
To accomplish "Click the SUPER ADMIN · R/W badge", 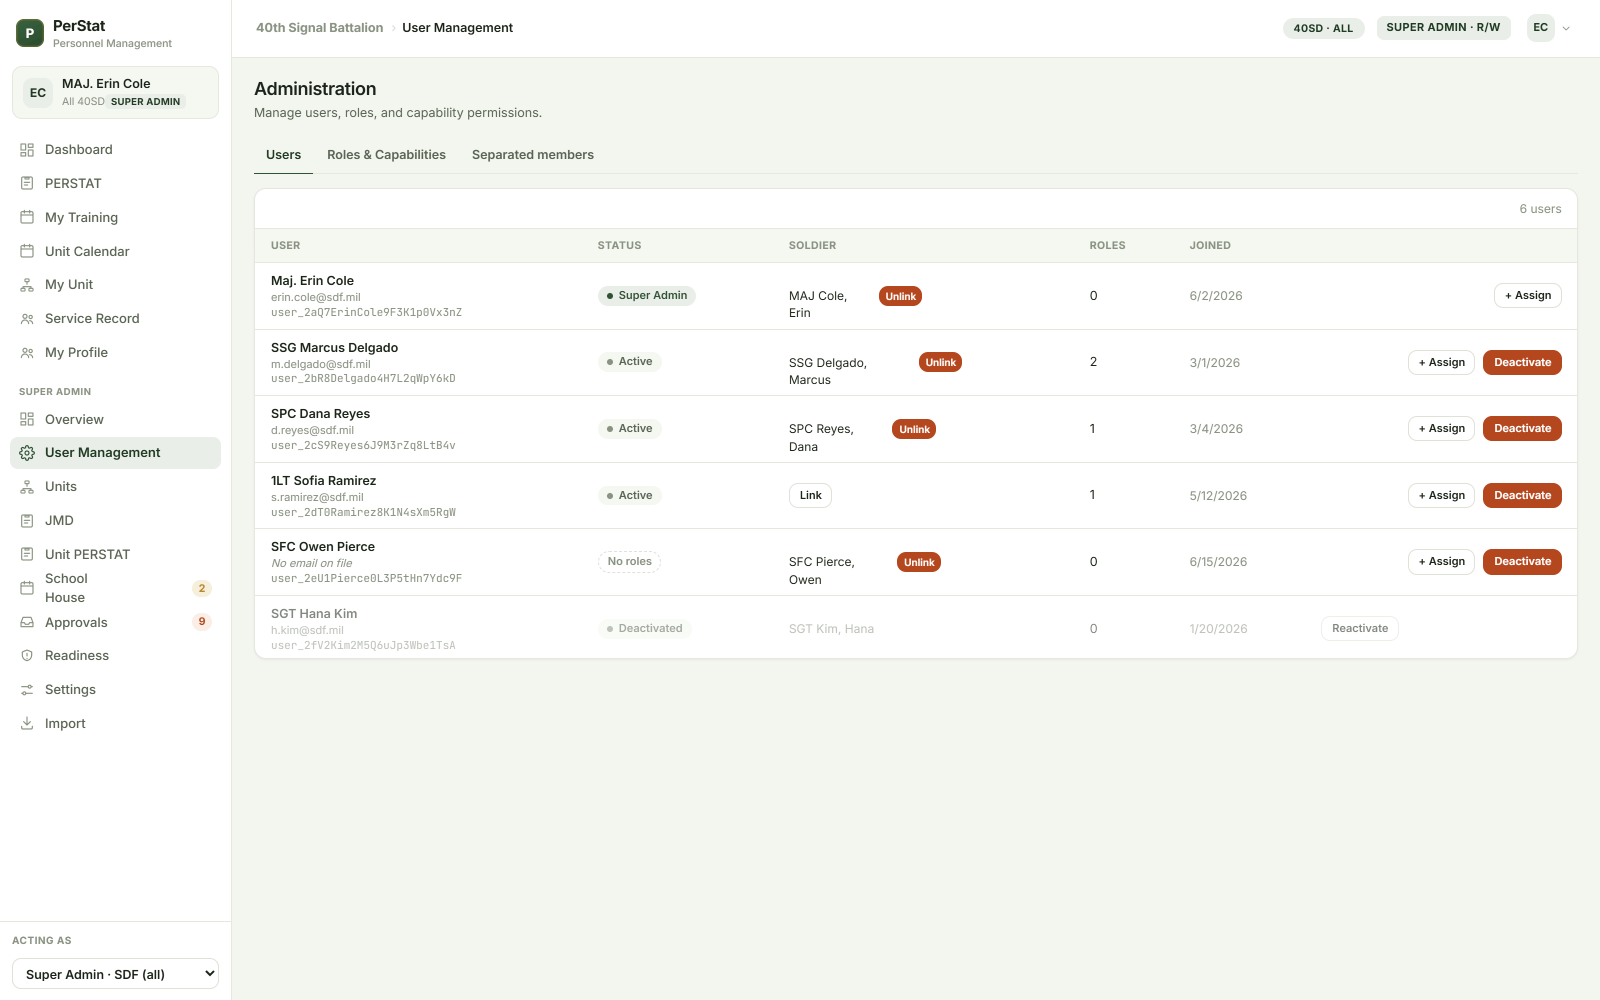I will coord(1443,28).
